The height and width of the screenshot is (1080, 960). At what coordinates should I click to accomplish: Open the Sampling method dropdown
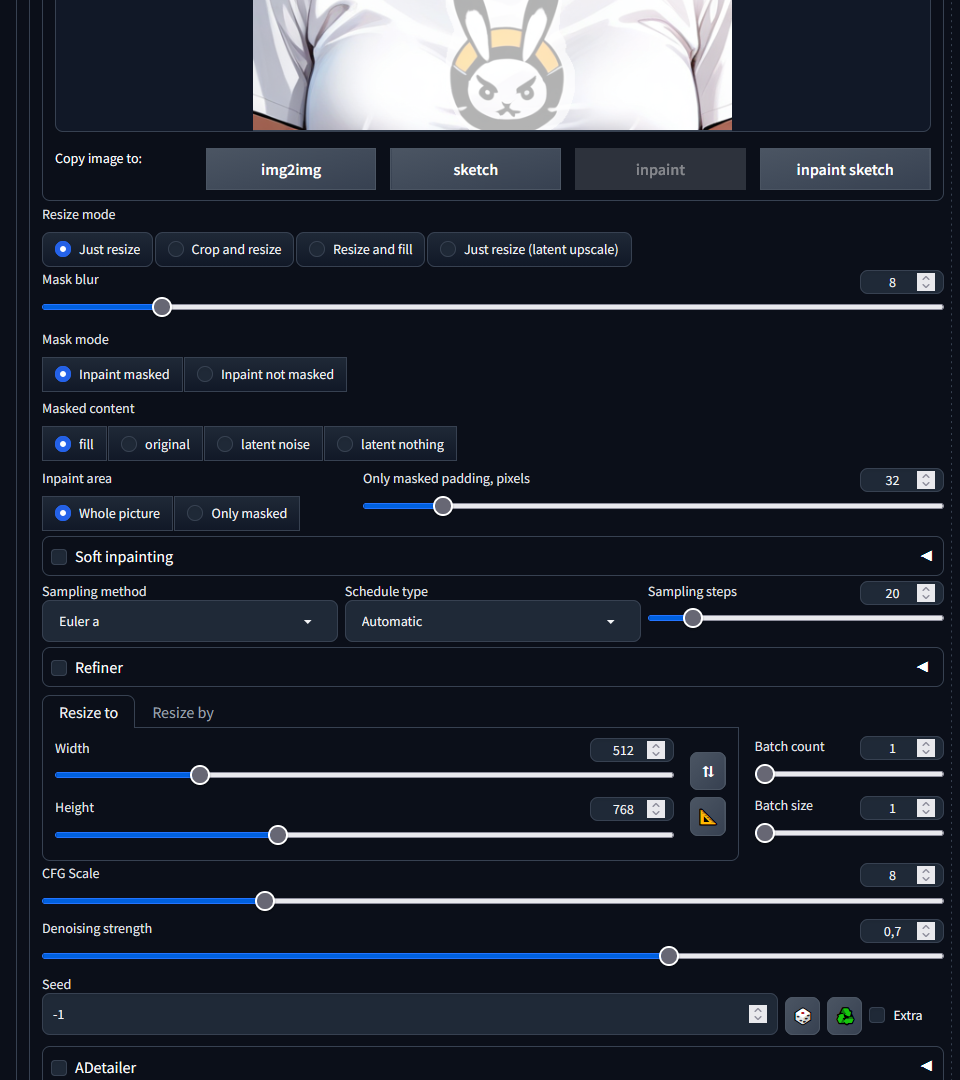click(190, 621)
